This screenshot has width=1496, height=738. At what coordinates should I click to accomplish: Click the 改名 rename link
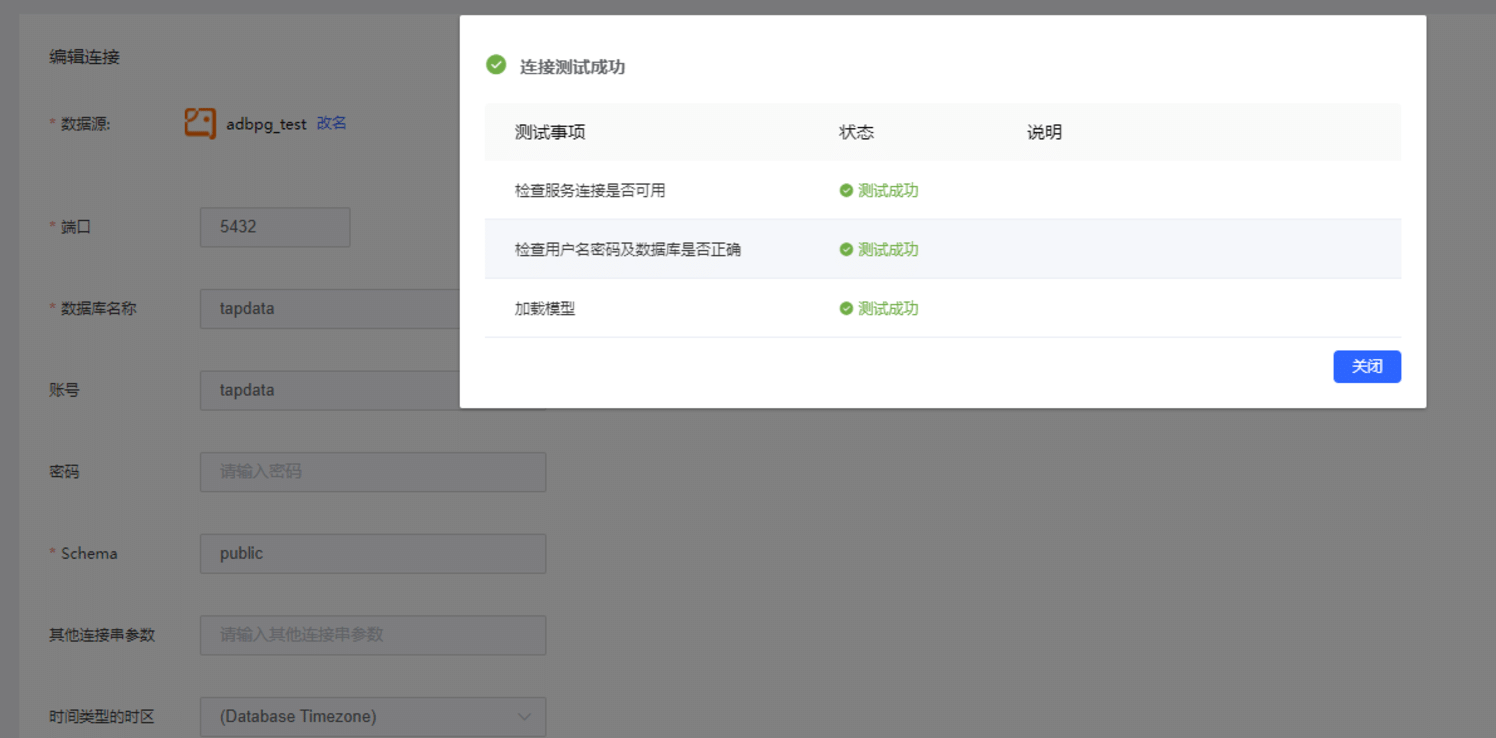click(331, 123)
